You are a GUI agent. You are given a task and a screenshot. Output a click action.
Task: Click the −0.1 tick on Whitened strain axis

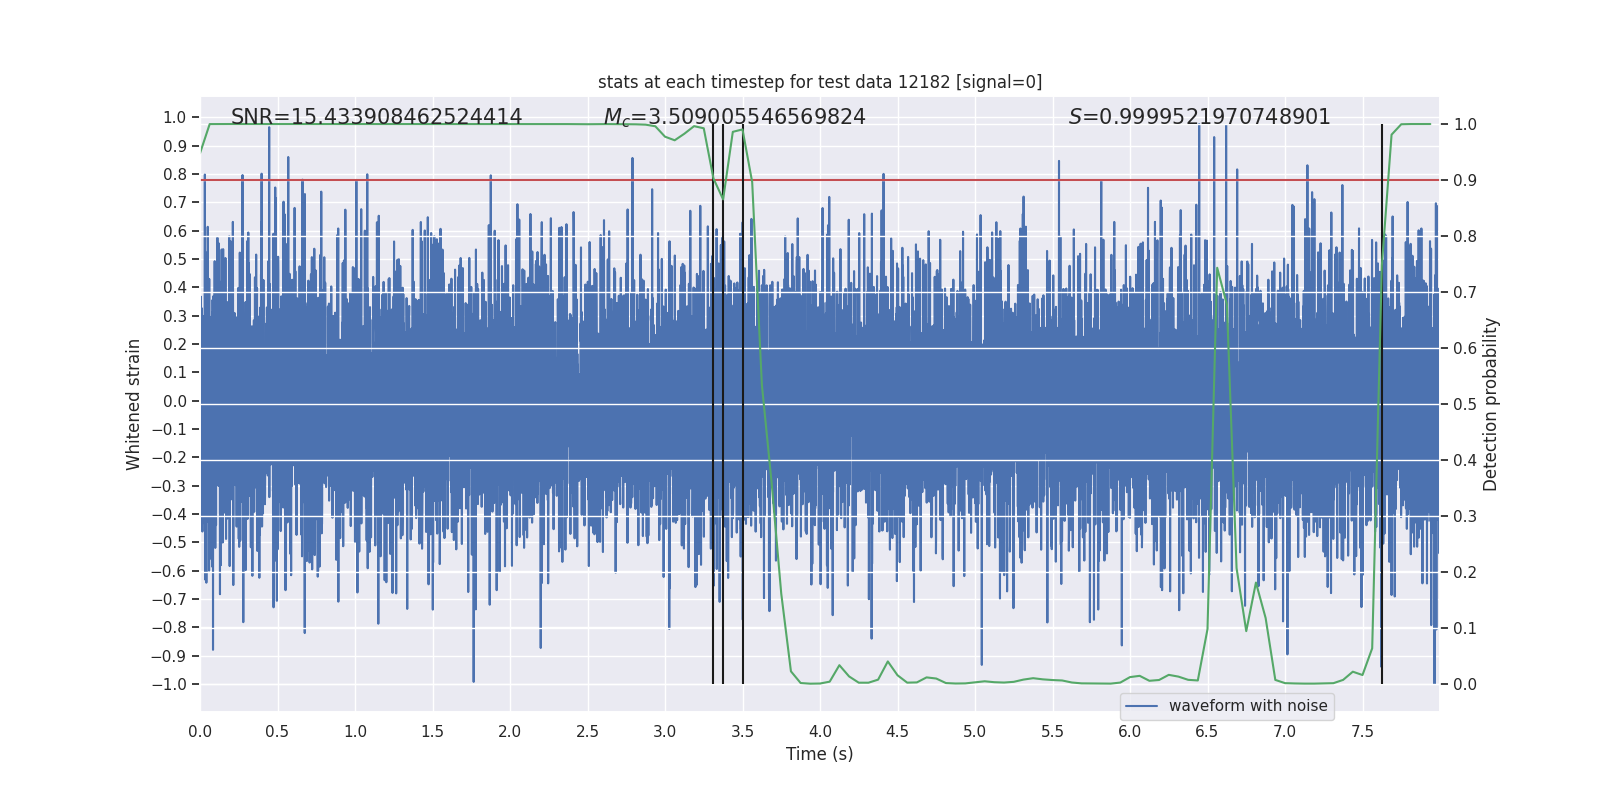pyautogui.click(x=169, y=430)
